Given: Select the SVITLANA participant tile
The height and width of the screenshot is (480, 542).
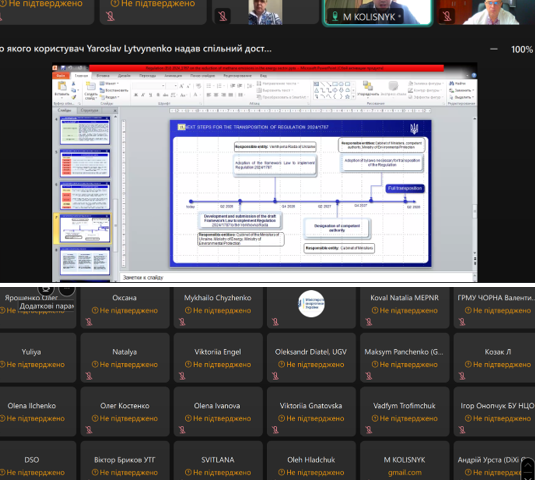Looking at the screenshot, I should 218,460.
